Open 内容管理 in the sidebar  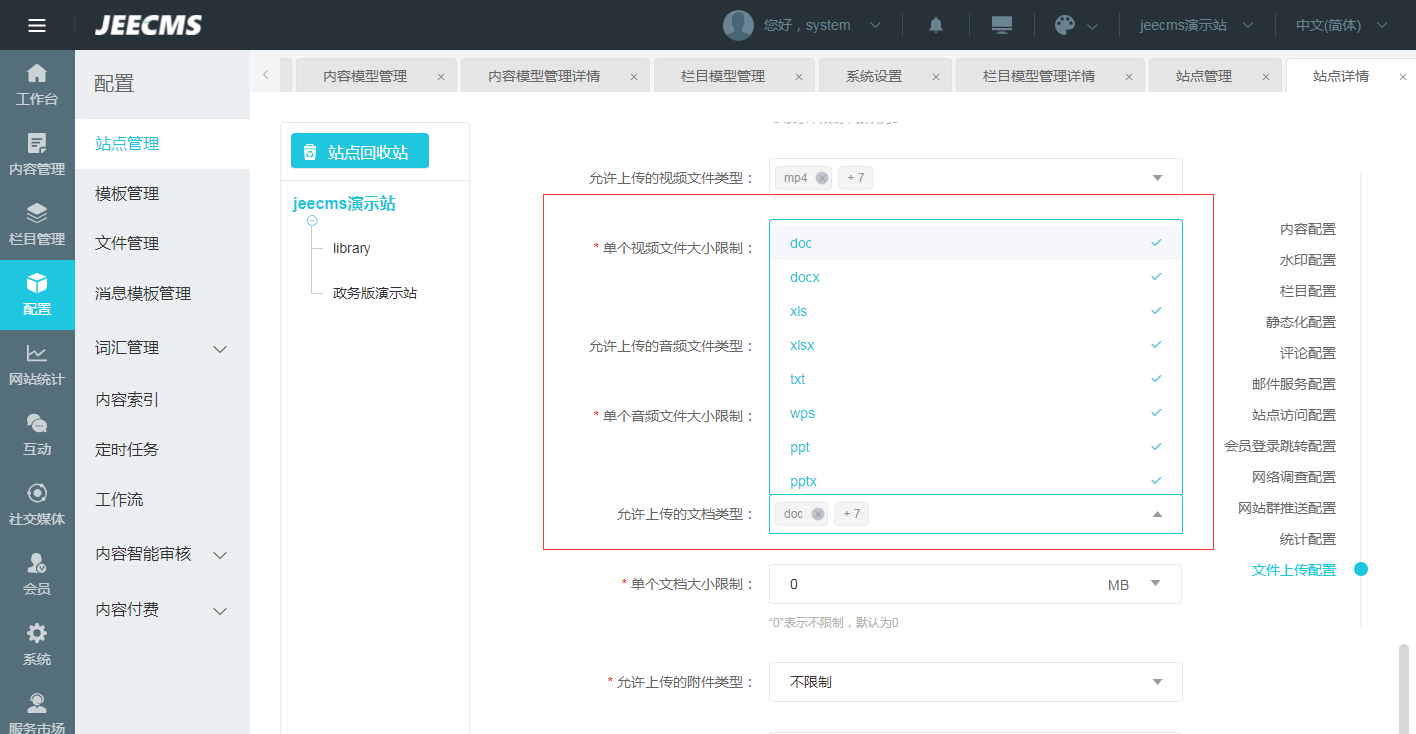(x=37, y=155)
